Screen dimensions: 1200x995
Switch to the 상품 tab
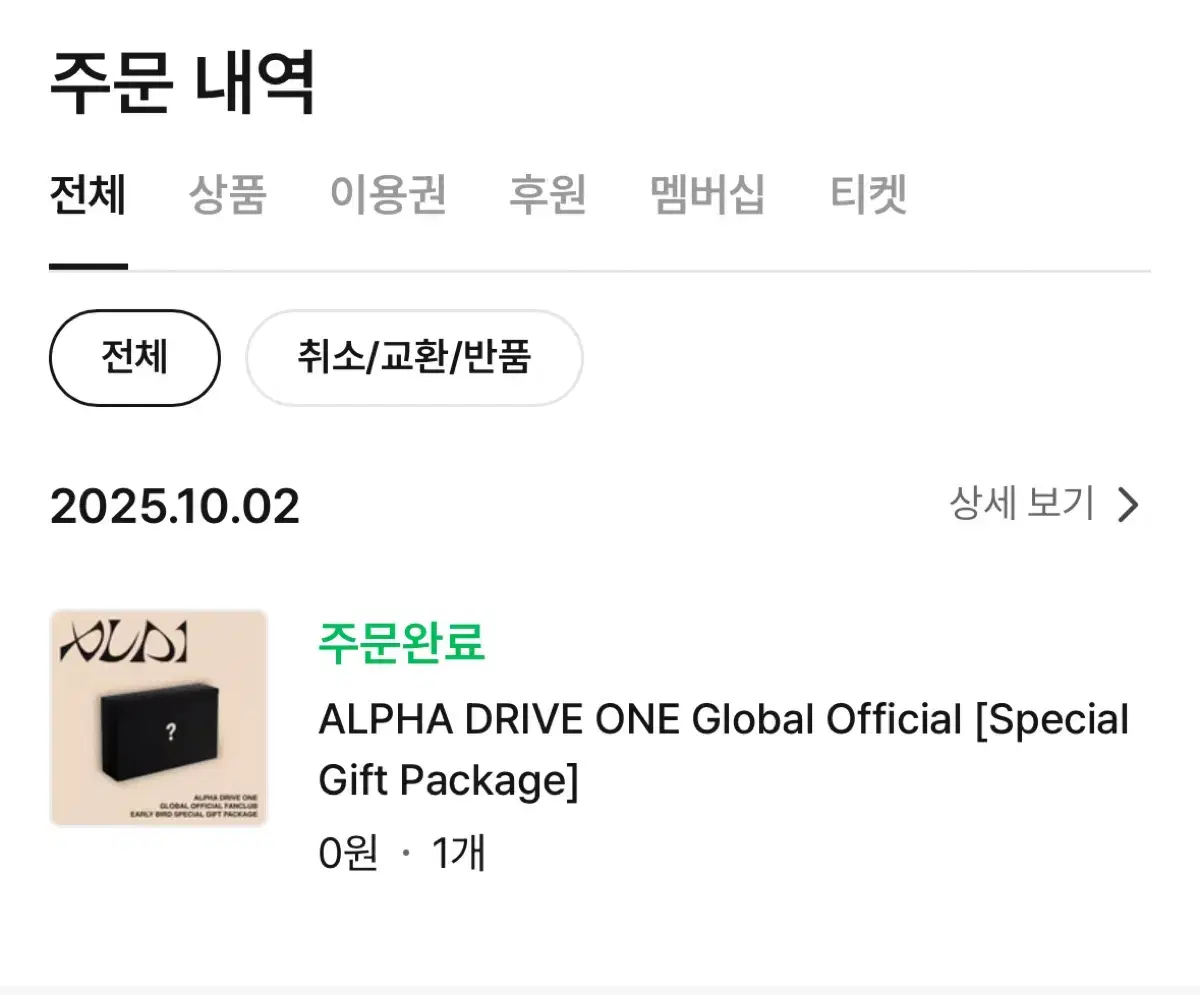pos(228,194)
